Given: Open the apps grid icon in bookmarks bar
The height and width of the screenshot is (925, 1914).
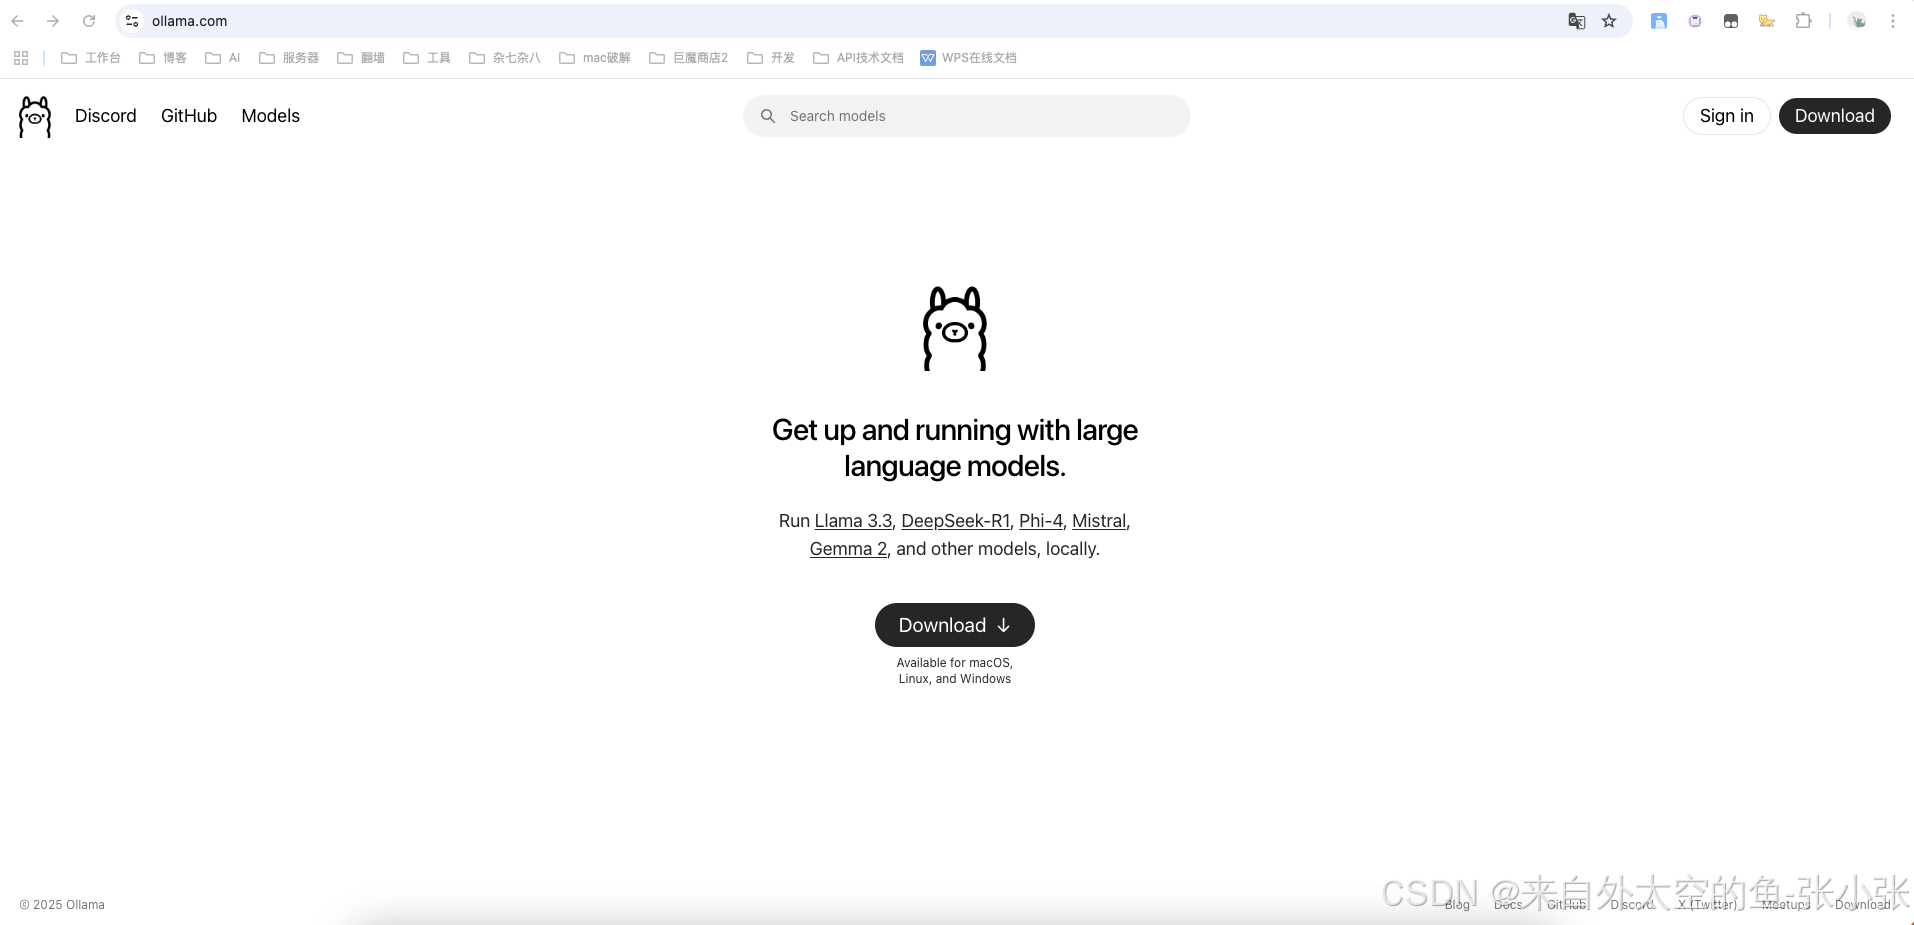Looking at the screenshot, I should tap(21, 58).
